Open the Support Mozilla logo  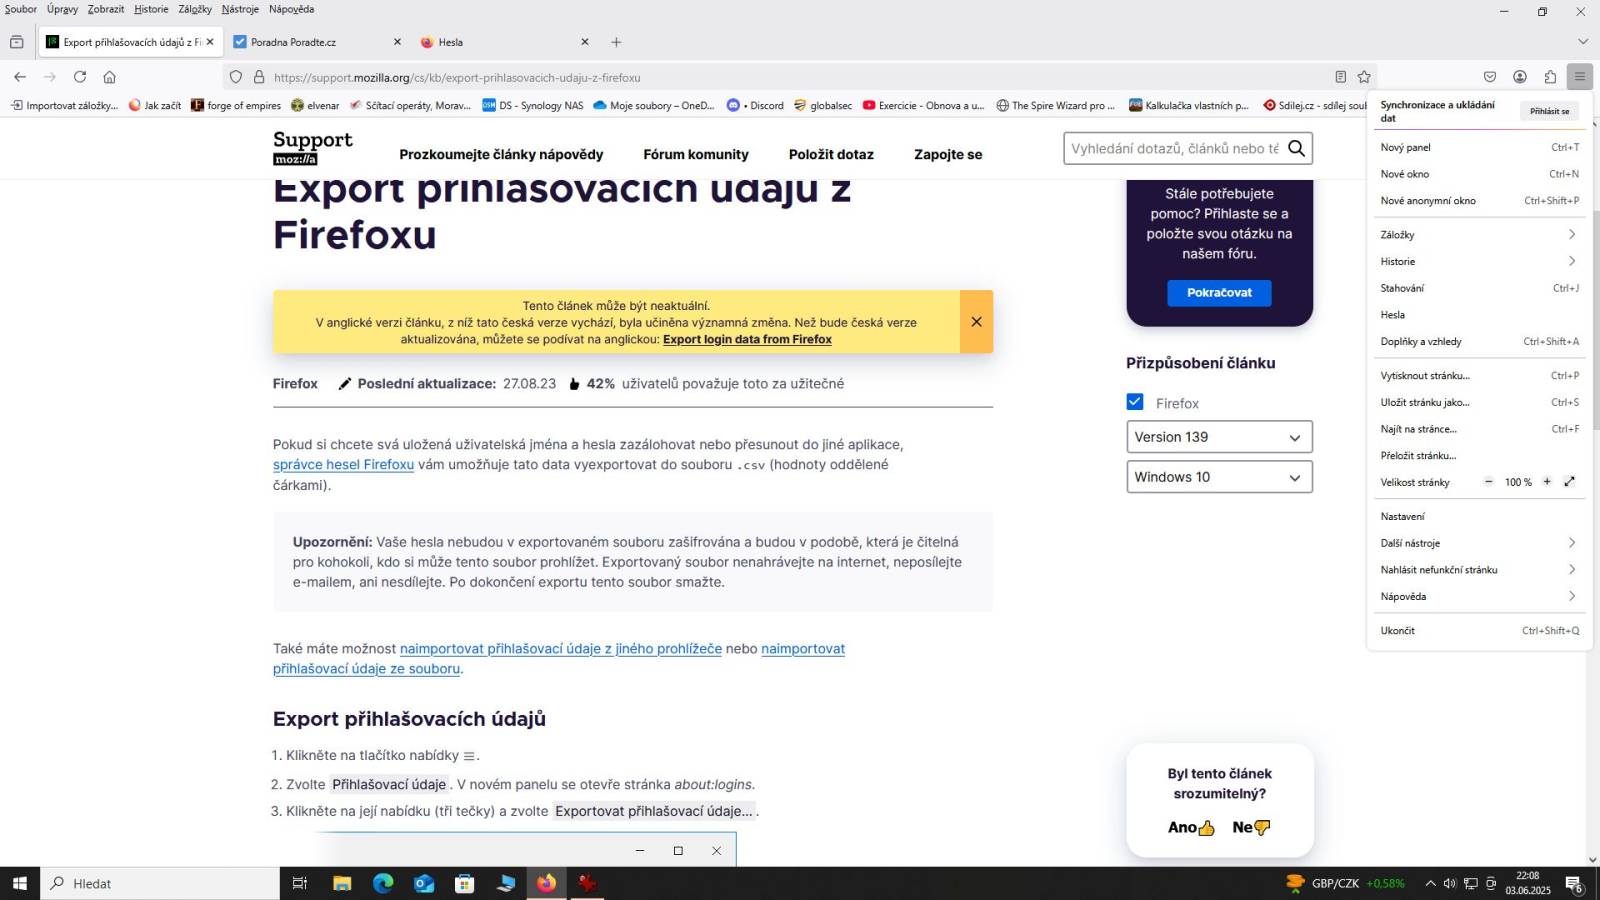[312, 148]
